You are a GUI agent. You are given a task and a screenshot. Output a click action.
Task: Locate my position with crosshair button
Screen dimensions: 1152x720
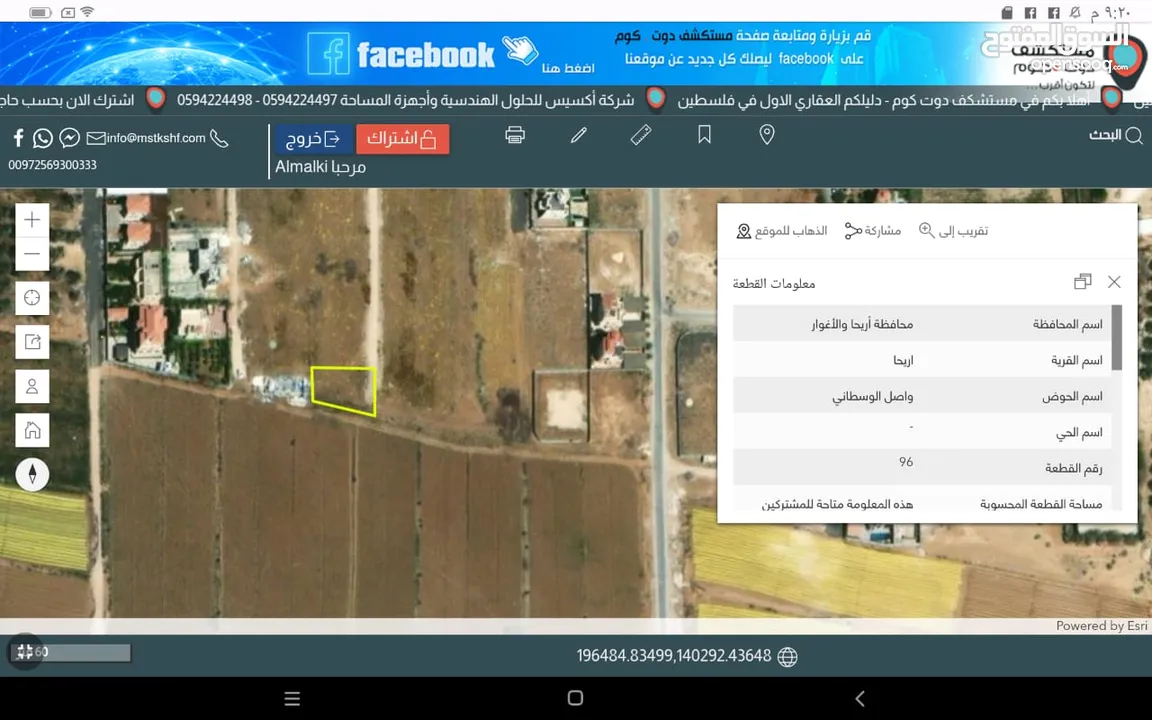(x=32, y=298)
